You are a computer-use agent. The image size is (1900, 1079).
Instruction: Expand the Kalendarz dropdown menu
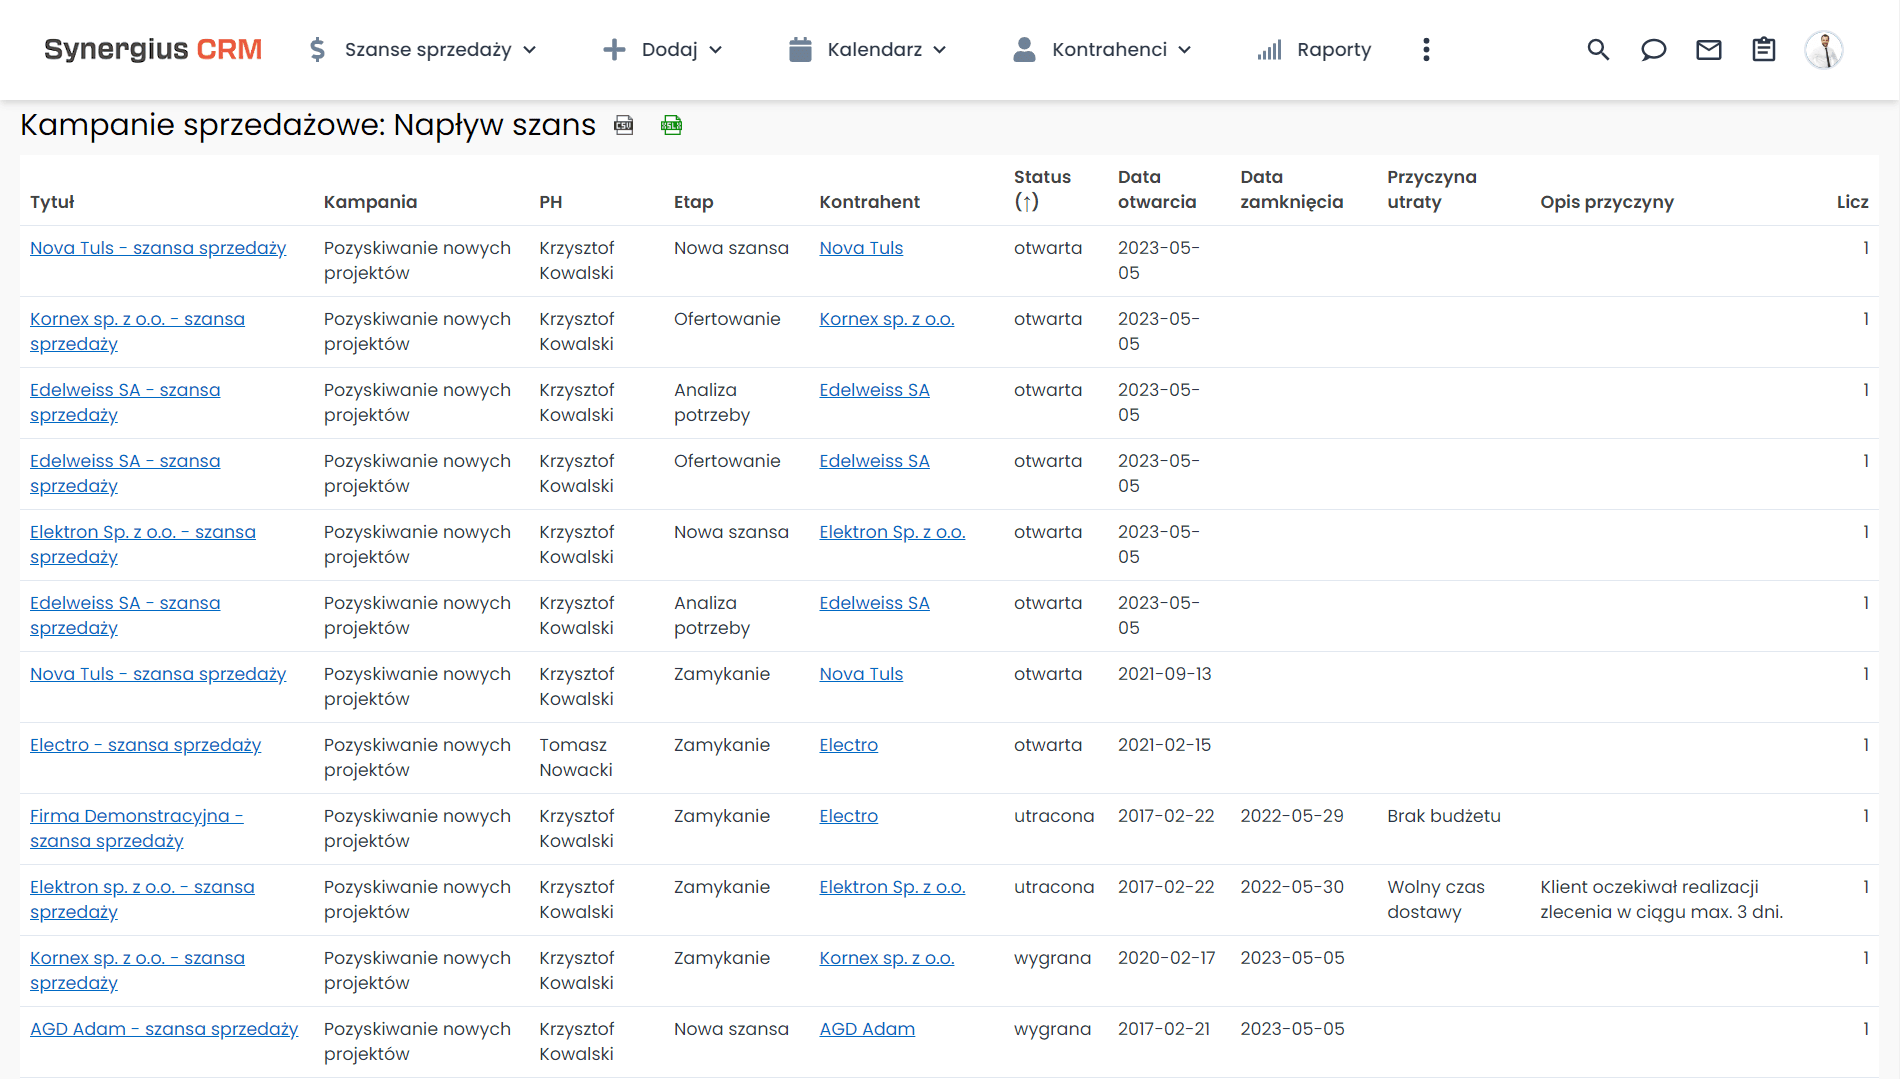tap(867, 50)
